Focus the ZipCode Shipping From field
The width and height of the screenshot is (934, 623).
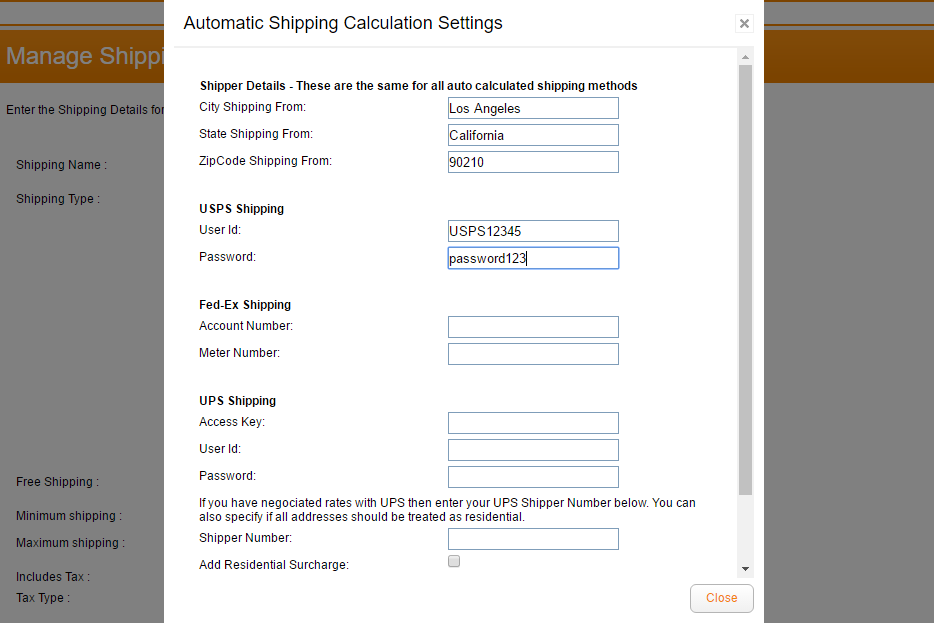point(533,162)
